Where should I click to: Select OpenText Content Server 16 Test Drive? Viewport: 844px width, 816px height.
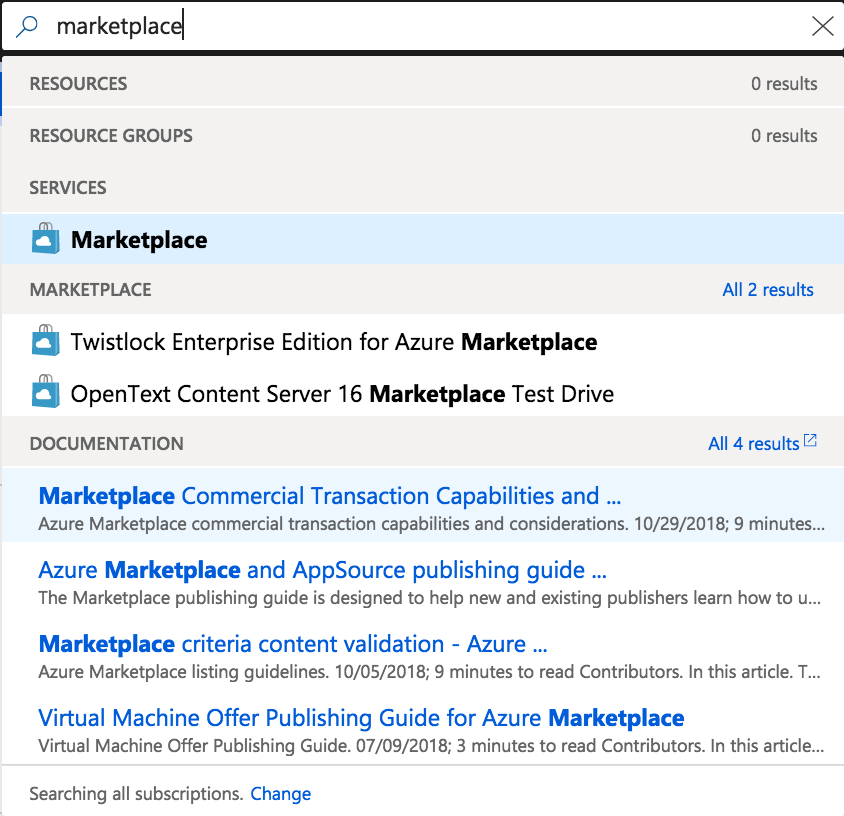point(342,394)
